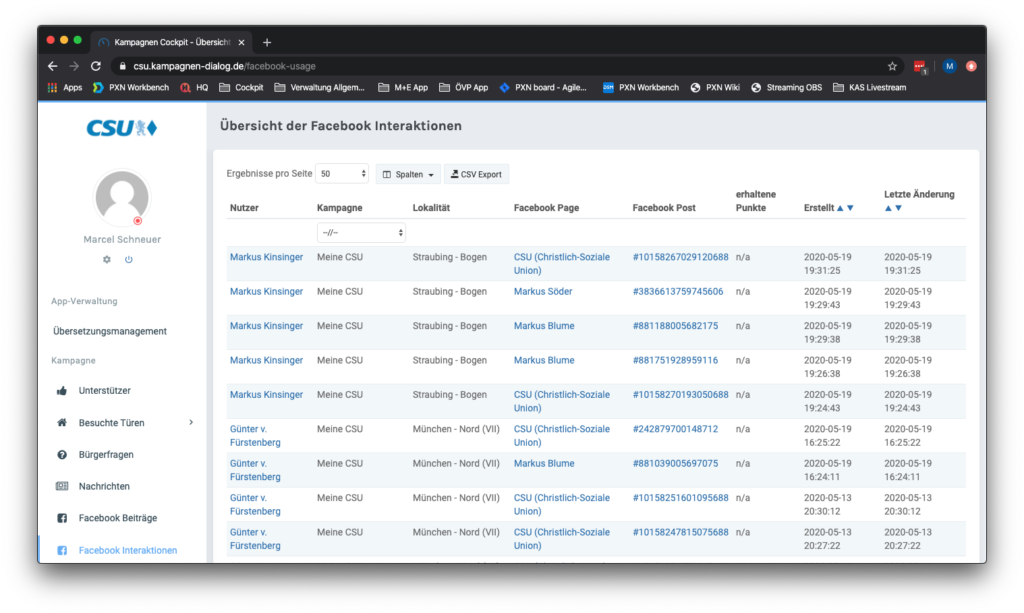Open CSU page link in 19:24:43 row
The image size is (1024, 613).
(x=562, y=401)
